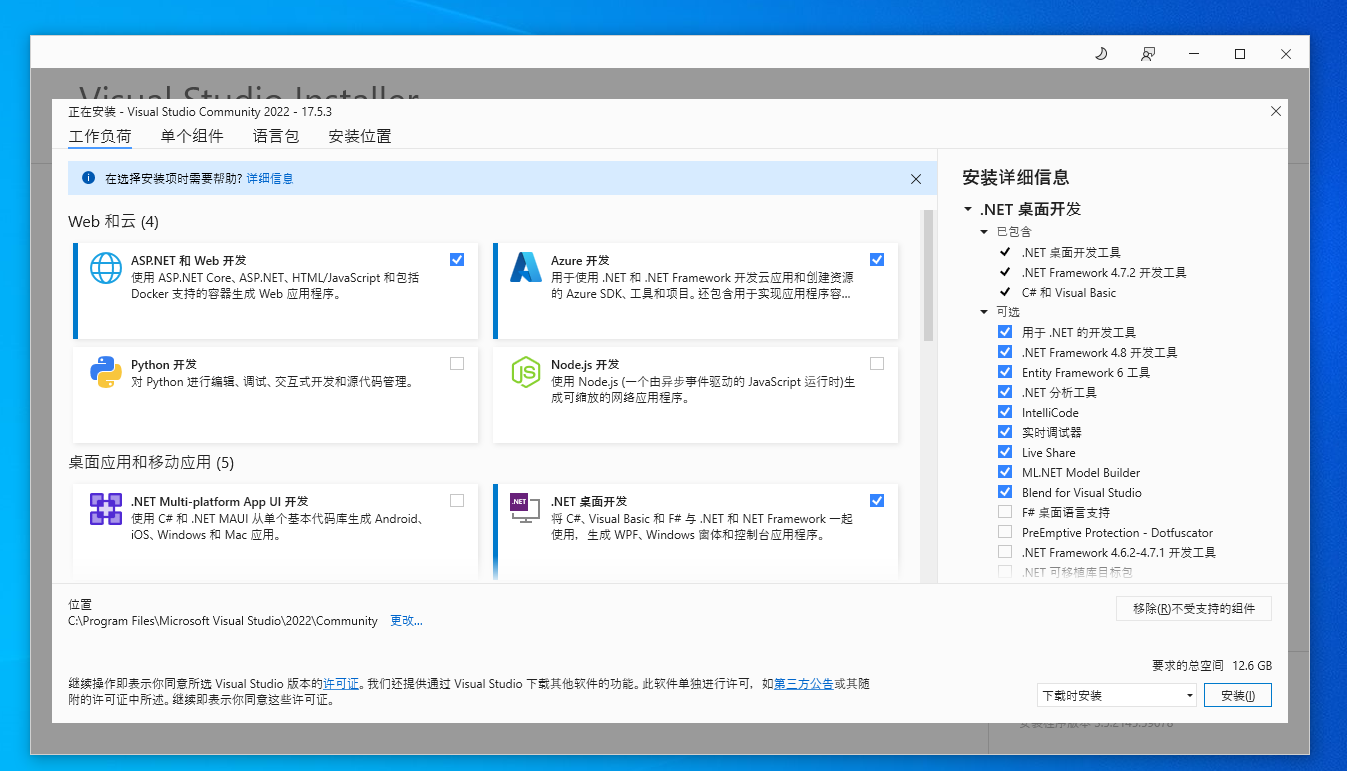This screenshot has width=1347, height=771.
Task: Collapse the 已包含 section
Action: click(983, 231)
